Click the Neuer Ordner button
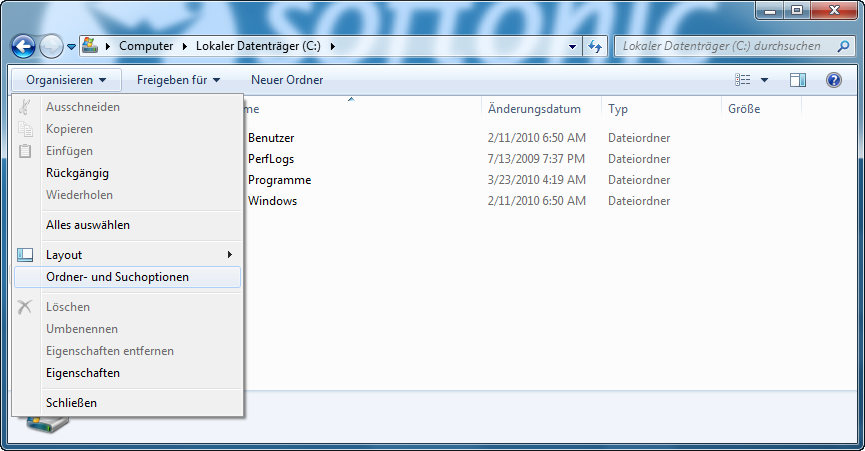 point(287,80)
